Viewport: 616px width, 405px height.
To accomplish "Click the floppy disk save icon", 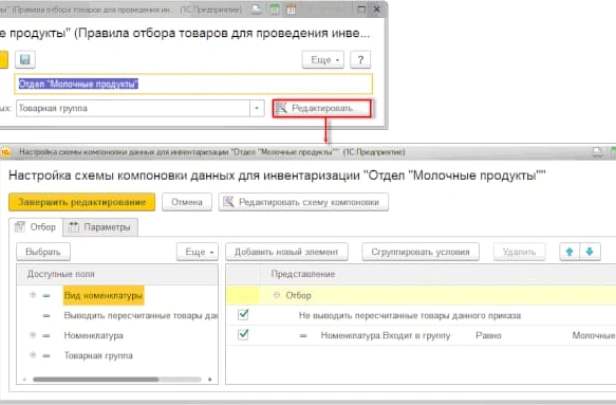I will point(25,60).
